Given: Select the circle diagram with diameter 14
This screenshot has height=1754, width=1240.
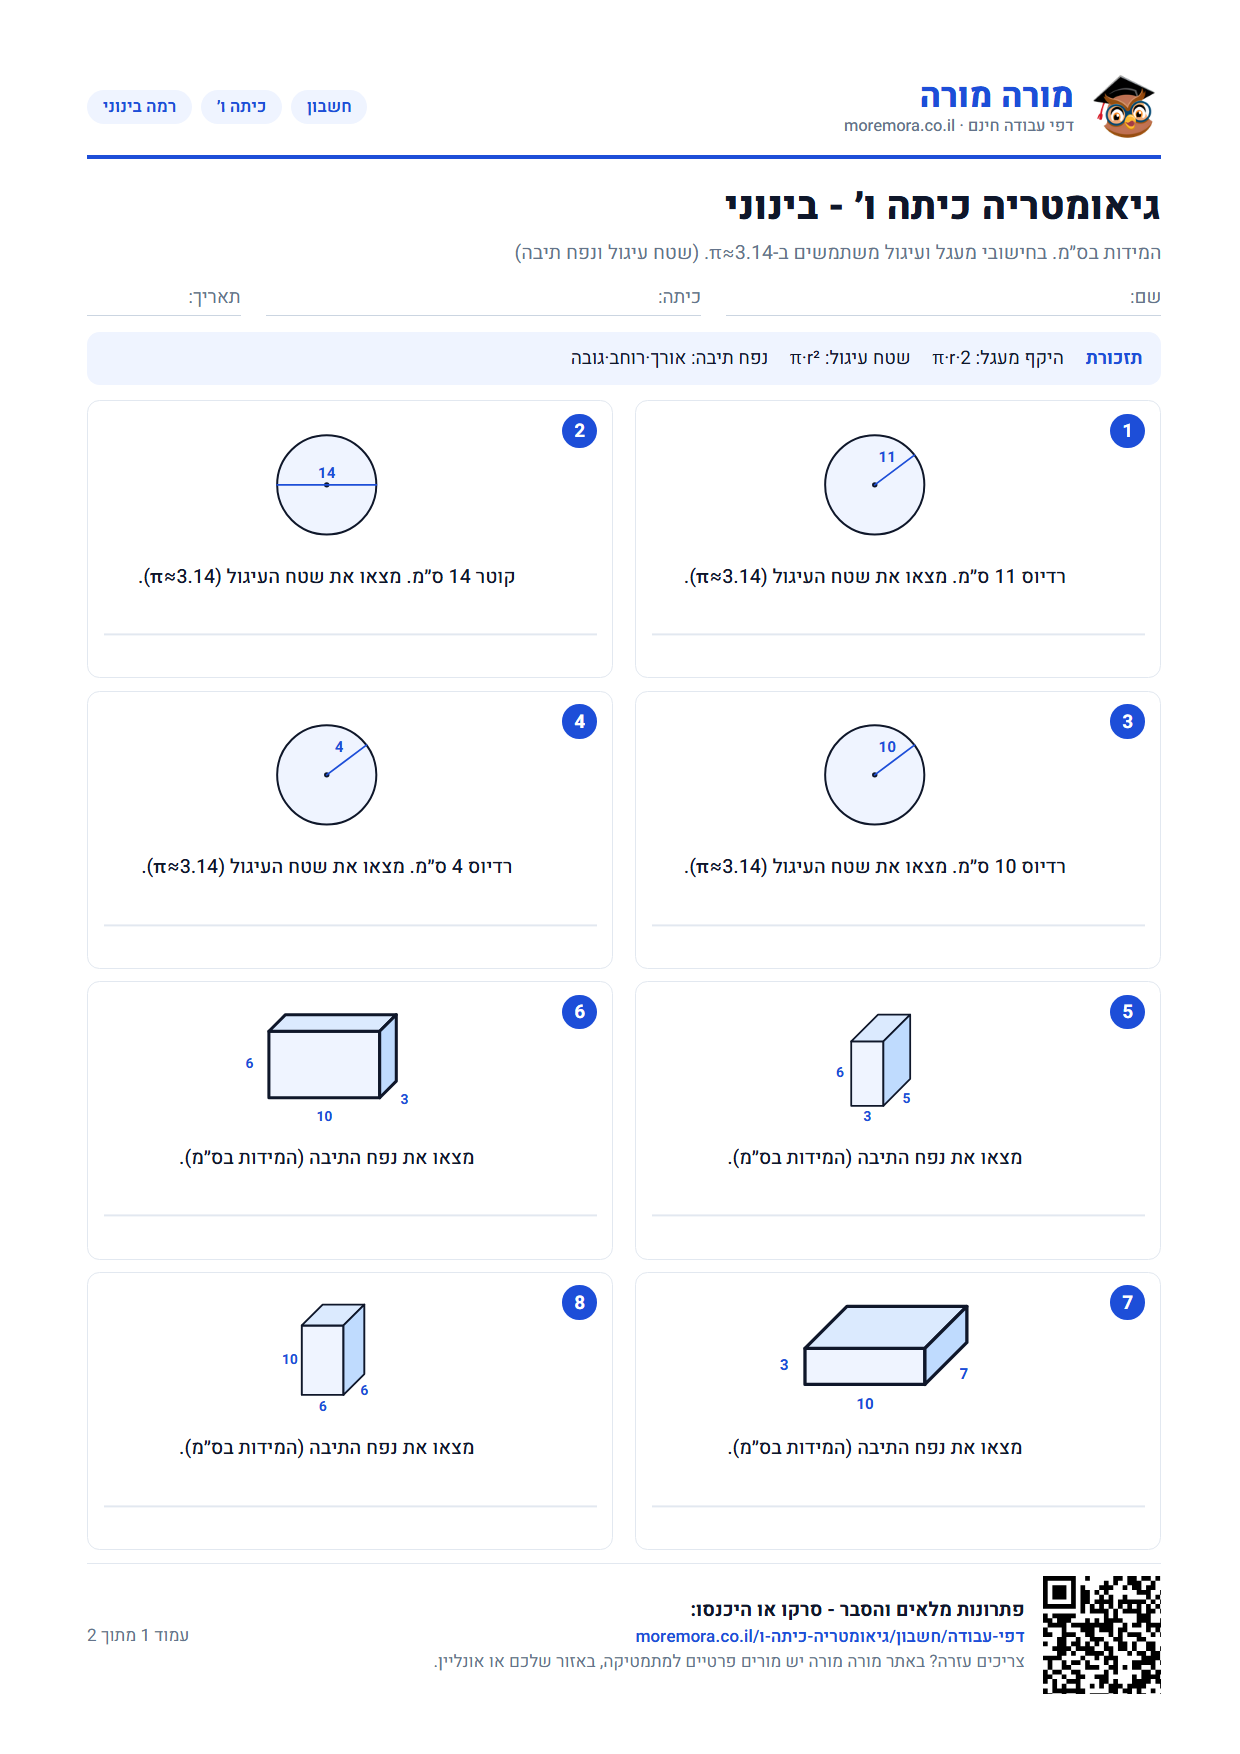Looking at the screenshot, I should (327, 485).
